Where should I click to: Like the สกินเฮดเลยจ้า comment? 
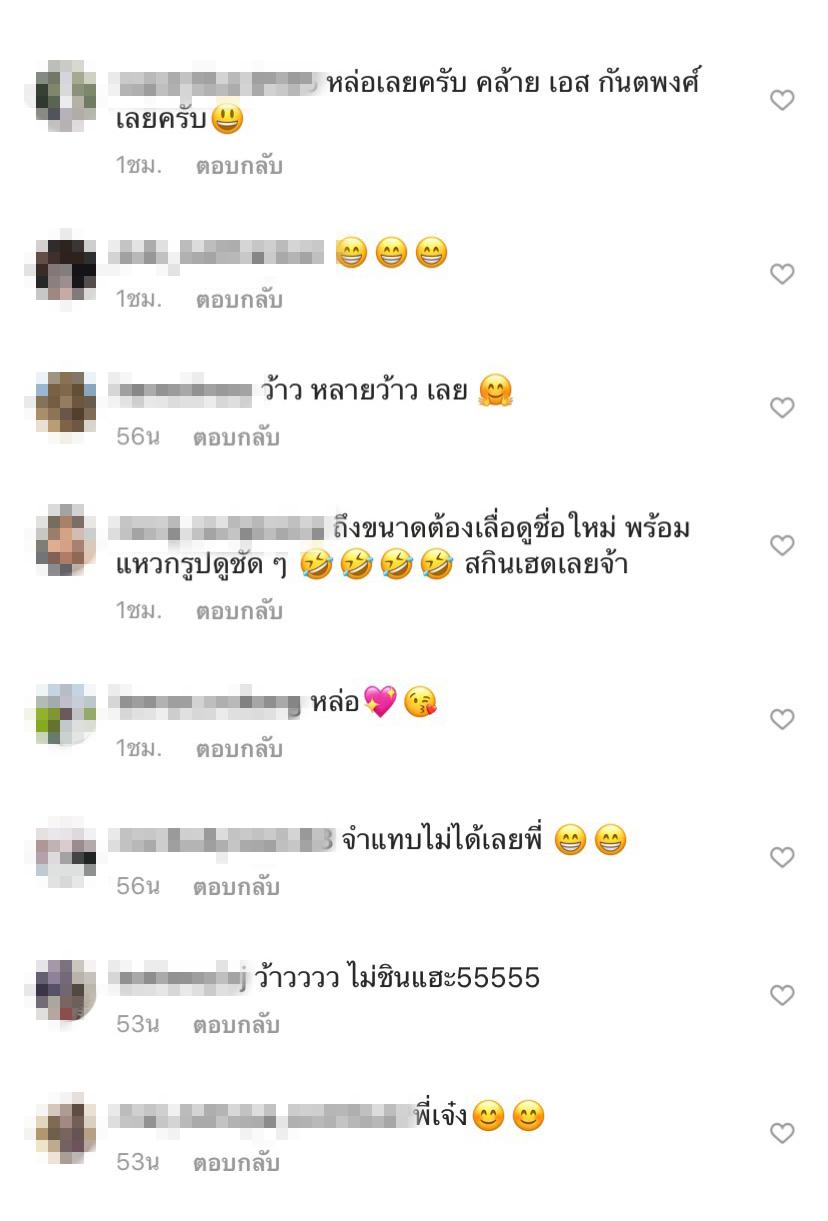click(783, 546)
